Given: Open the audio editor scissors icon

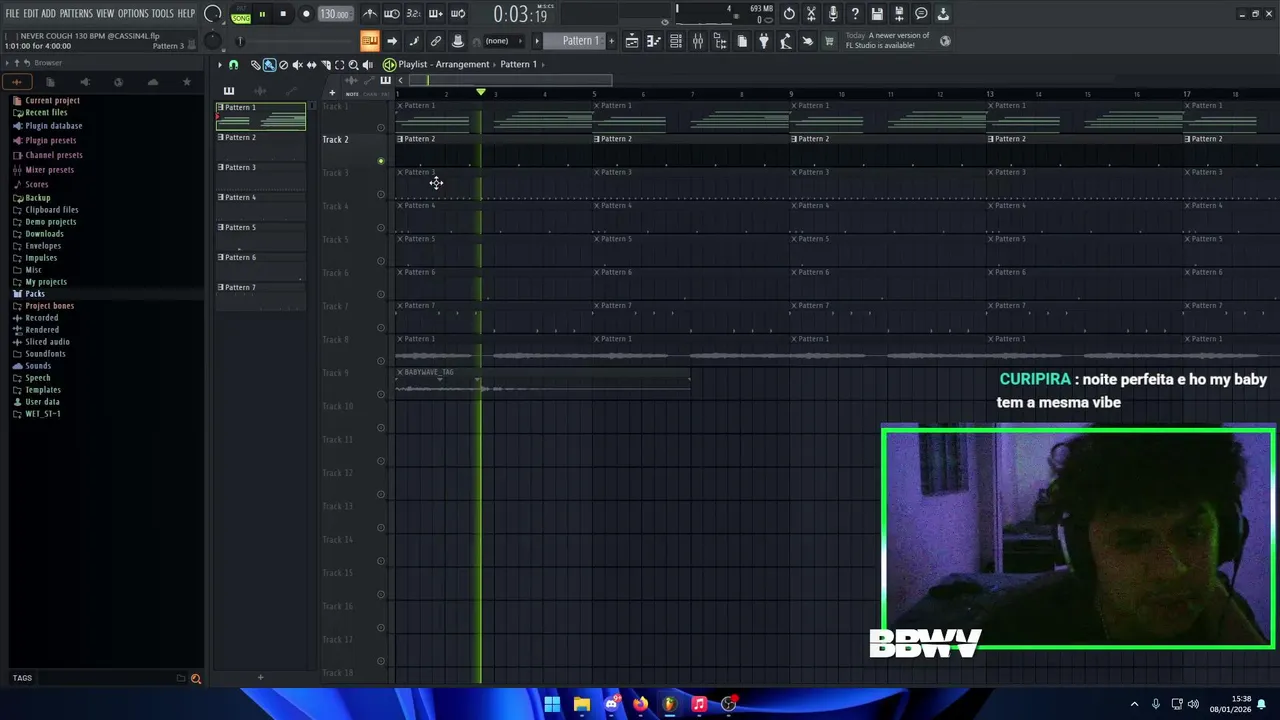Looking at the screenshot, I should (811, 14).
